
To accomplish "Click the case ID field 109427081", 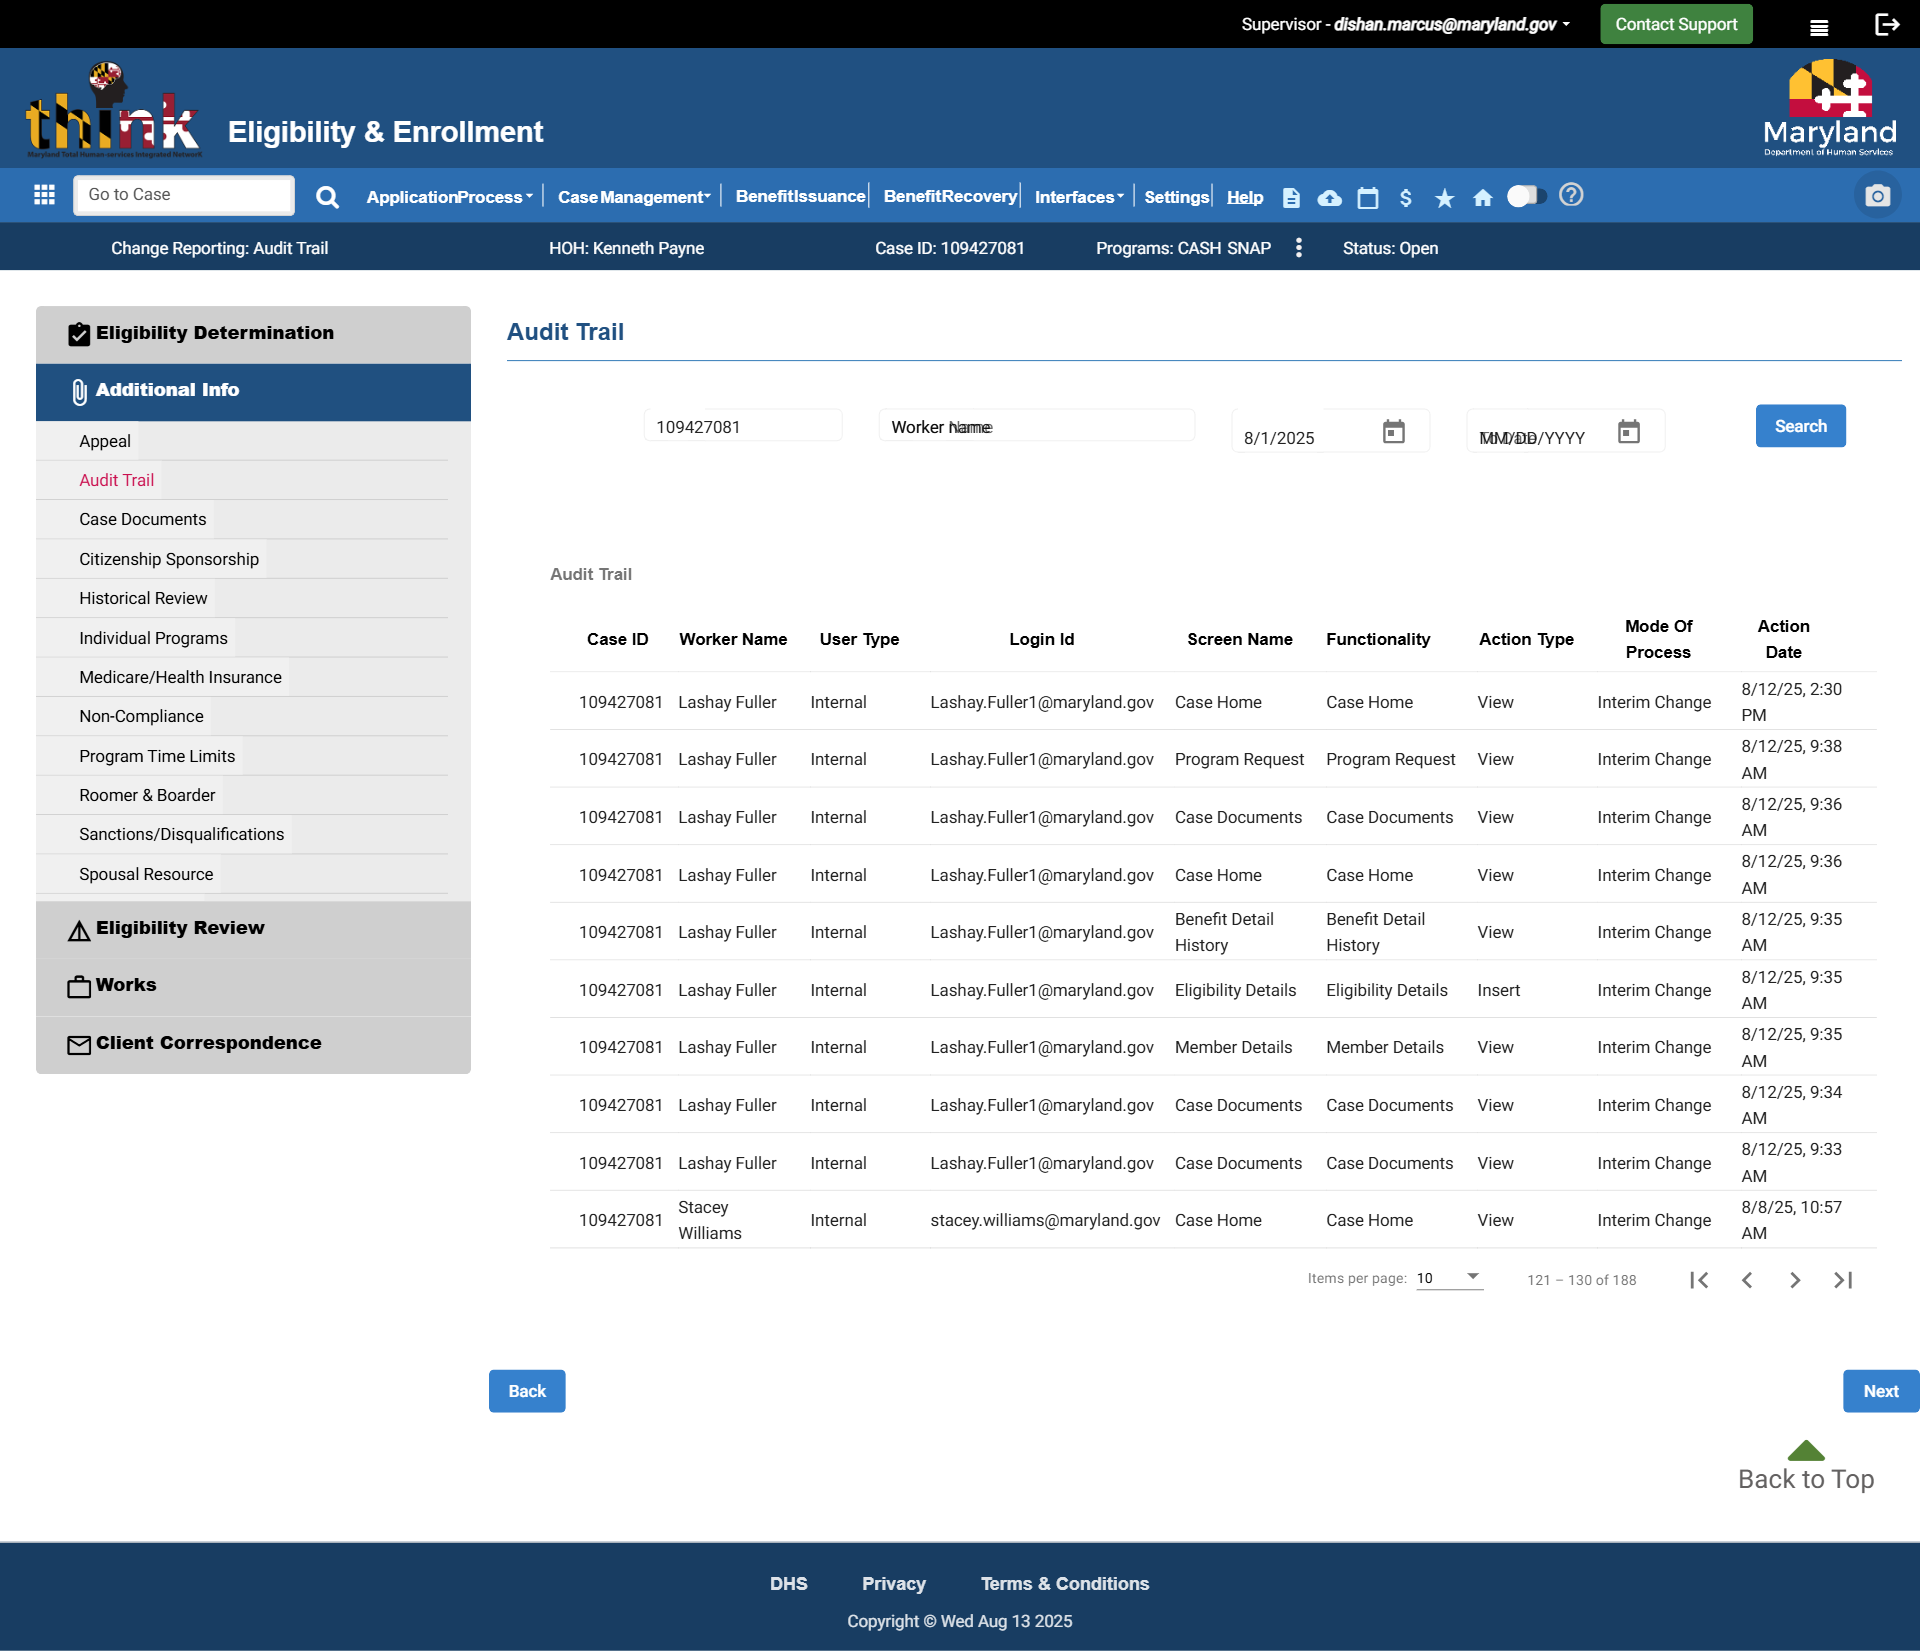I will (743, 426).
